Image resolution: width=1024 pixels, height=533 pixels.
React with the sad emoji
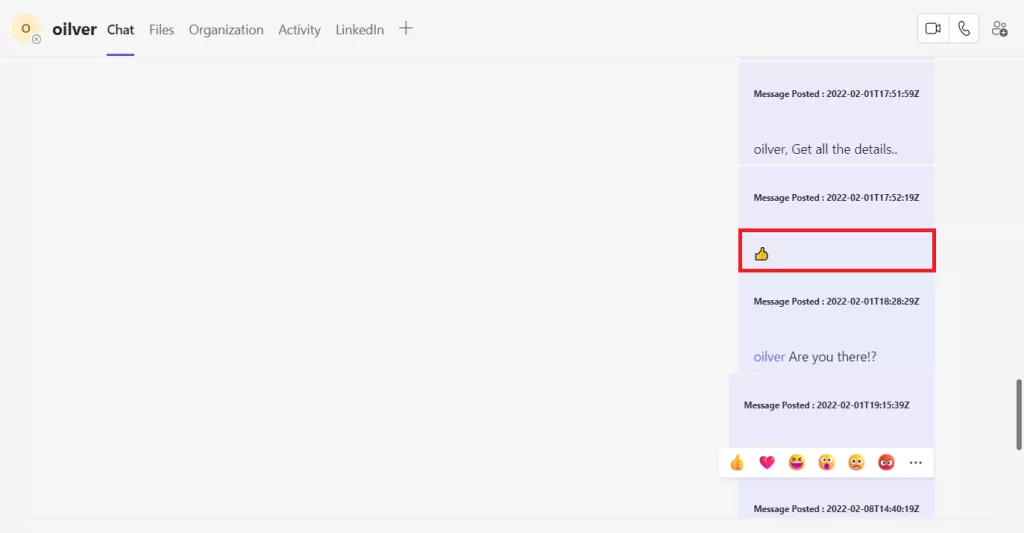(x=856, y=462)
